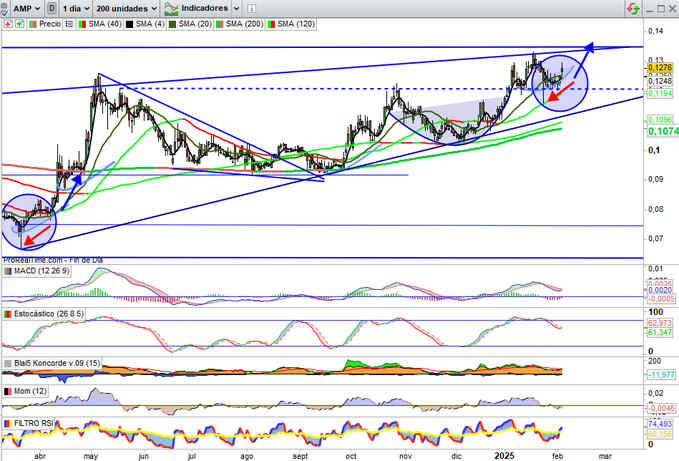The image size is (679, 461).
Task: Expand the arrow next to Indicadores
Action: (236, 8)
